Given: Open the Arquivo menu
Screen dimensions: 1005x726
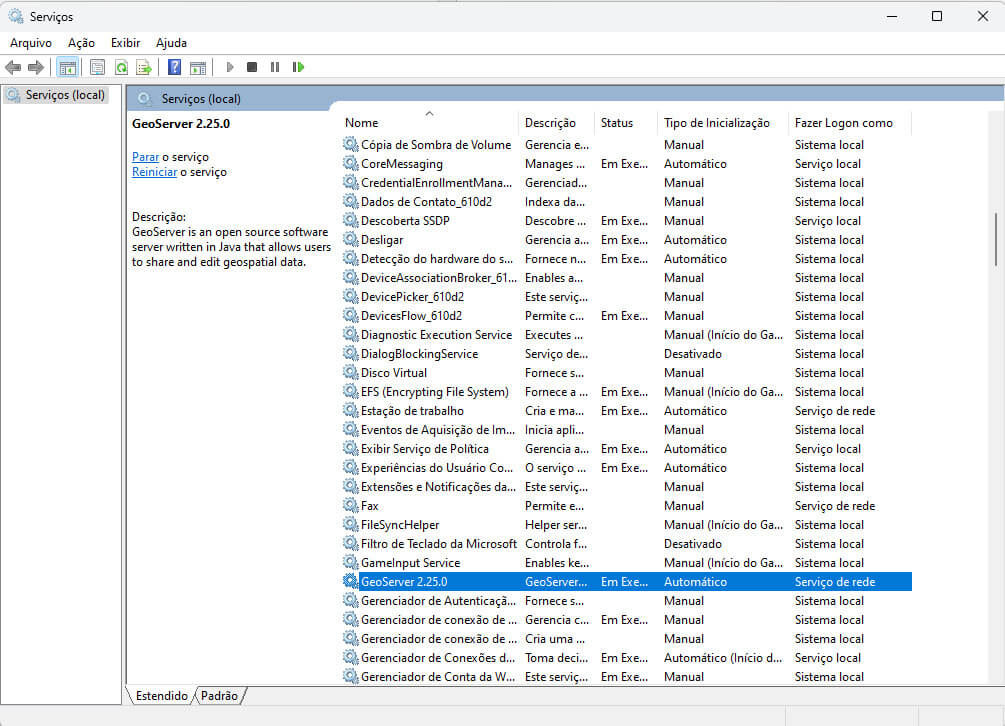Looking at the screenshot, I should tap(31, 42).
